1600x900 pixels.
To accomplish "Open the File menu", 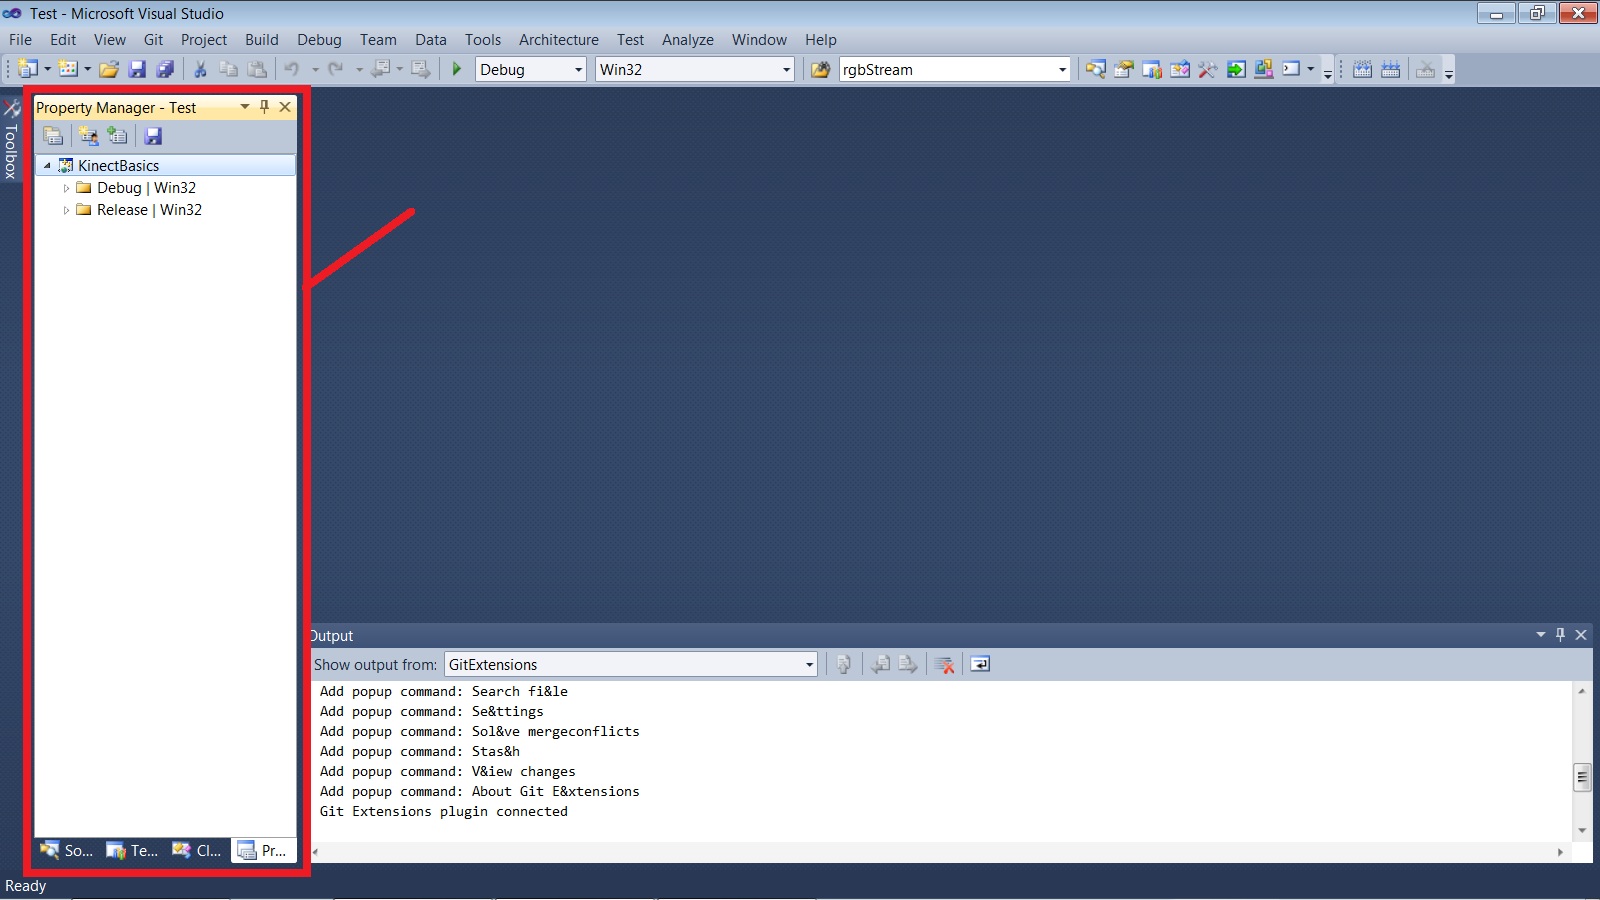I will click(x=20, y=40).
